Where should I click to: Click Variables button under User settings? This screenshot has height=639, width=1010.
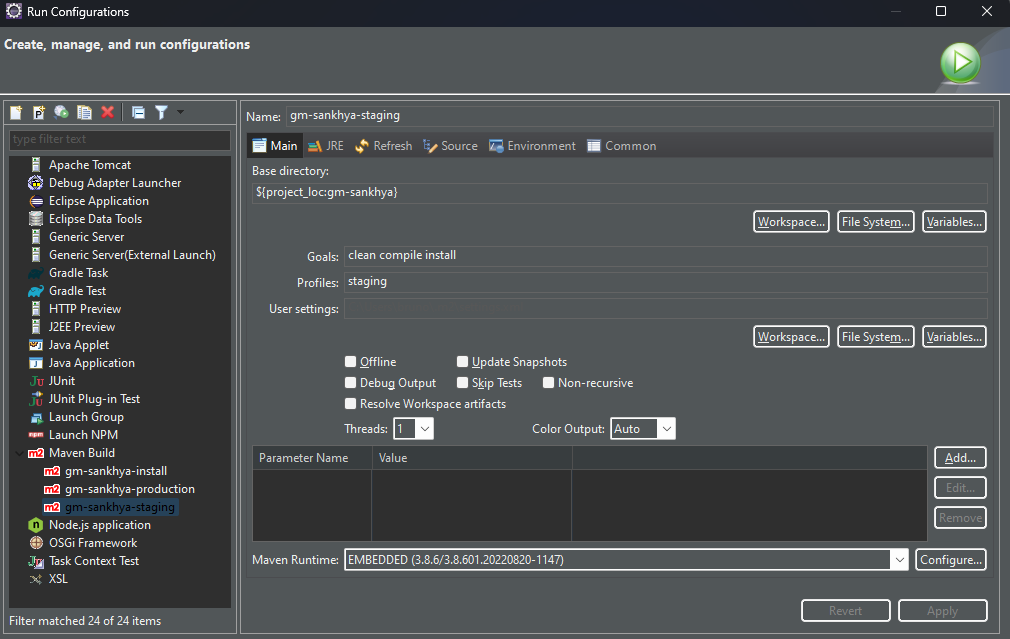click(954, 337)
